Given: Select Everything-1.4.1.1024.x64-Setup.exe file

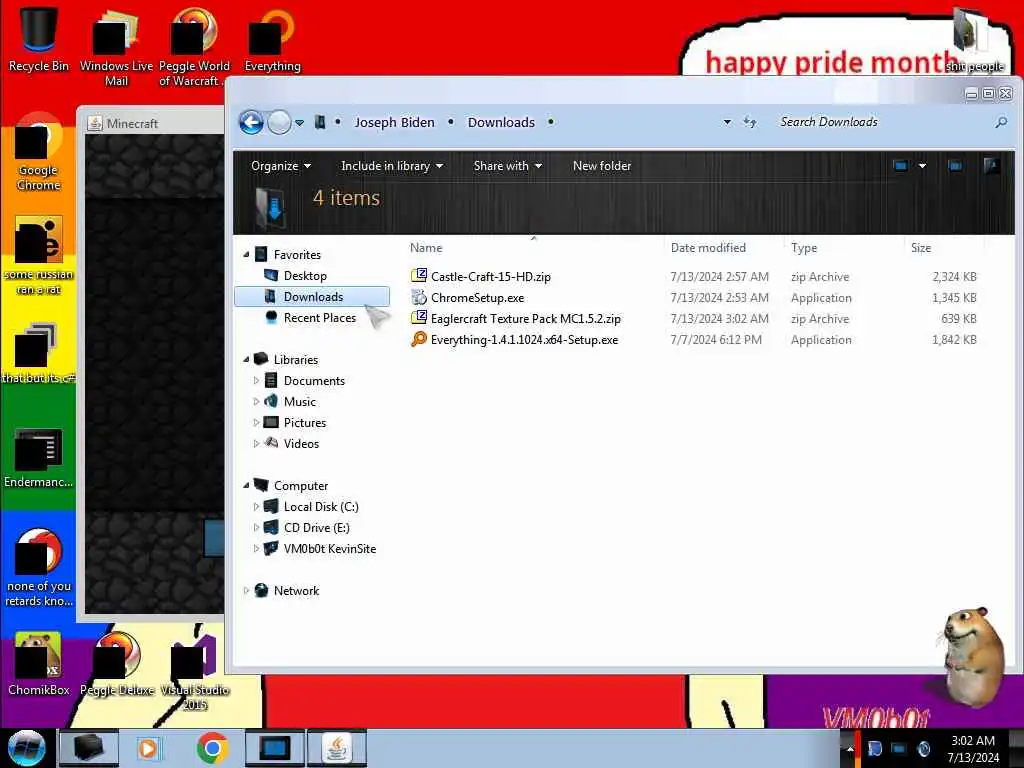Looking at the screenshot, I should [524, 340].
